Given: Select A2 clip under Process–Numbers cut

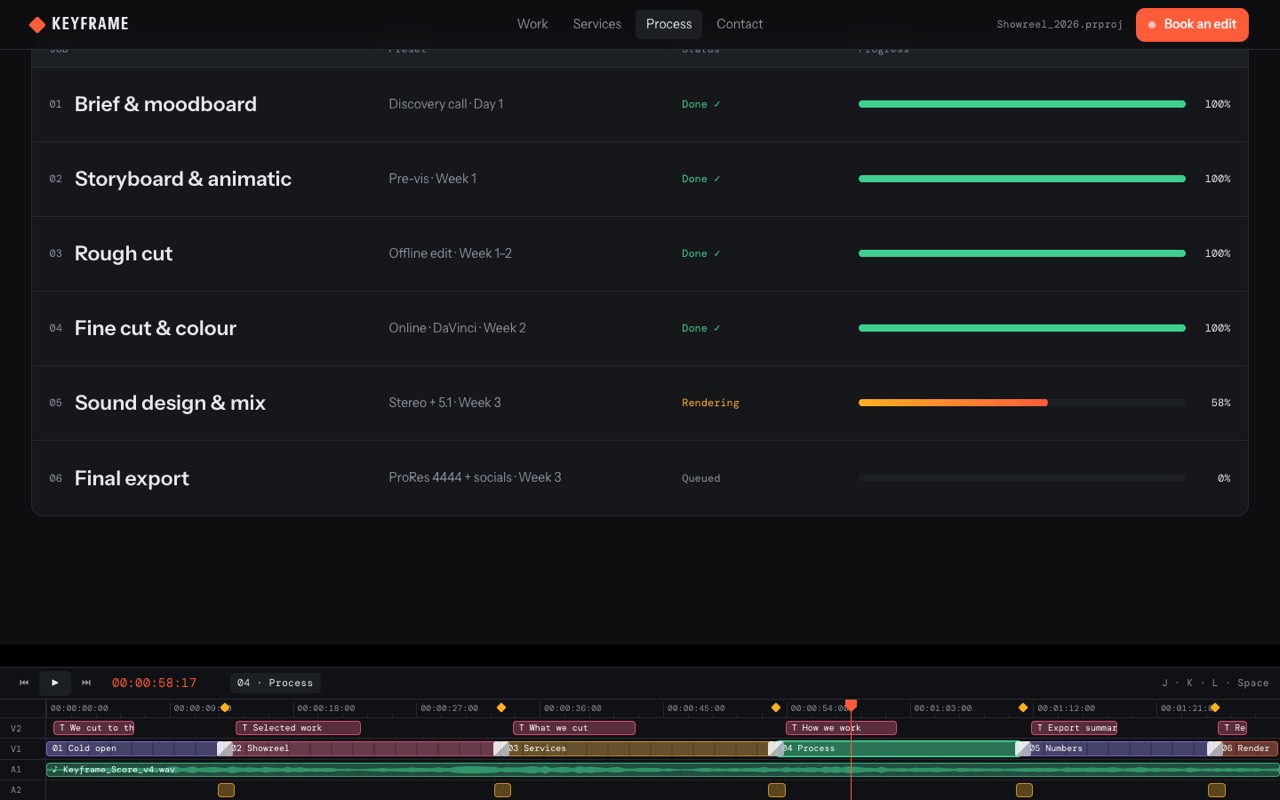Looking at the screenshot, I should pos(1024,790).
